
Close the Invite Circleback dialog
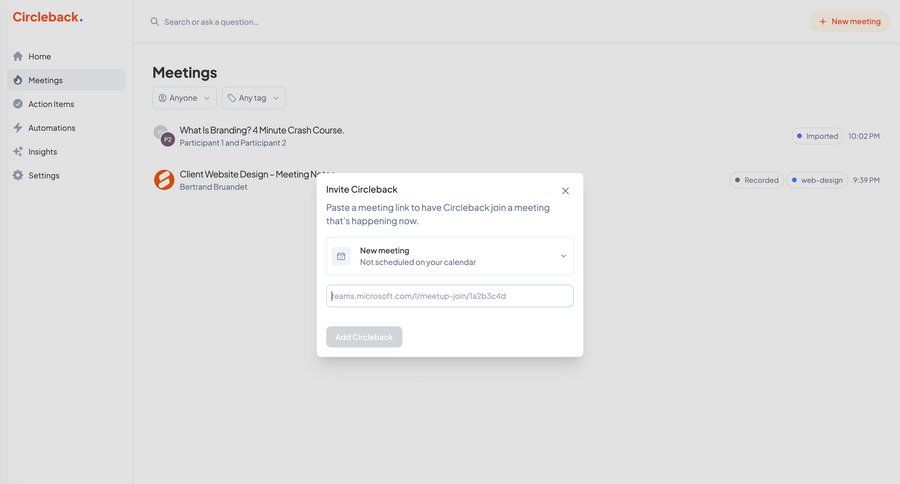565,191
